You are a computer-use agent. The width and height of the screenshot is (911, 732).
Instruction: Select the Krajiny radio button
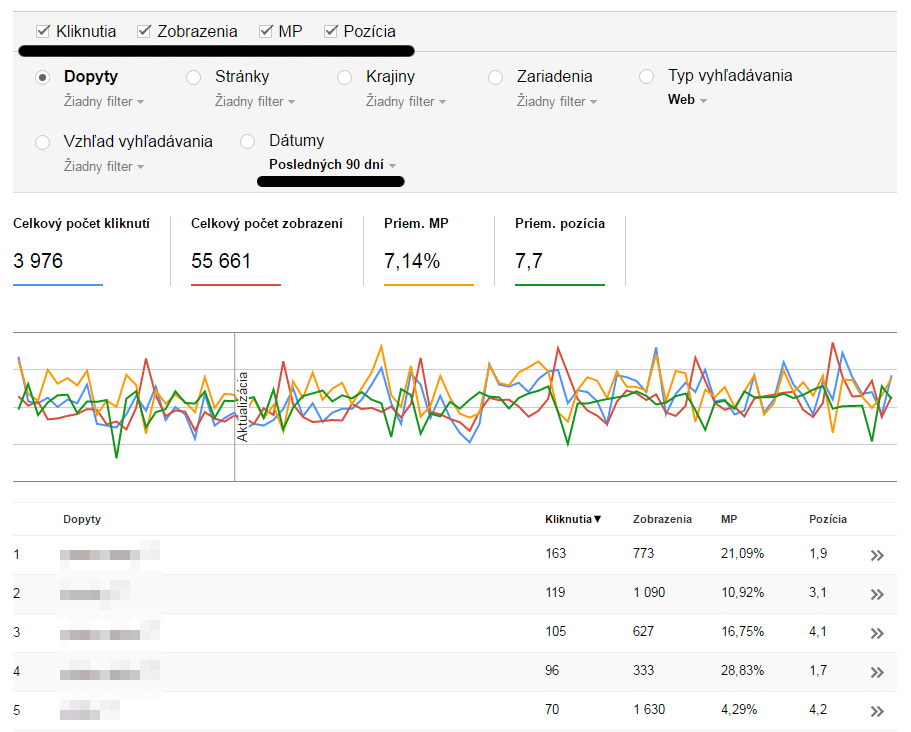pyautogui.click(x=345, y=77)
